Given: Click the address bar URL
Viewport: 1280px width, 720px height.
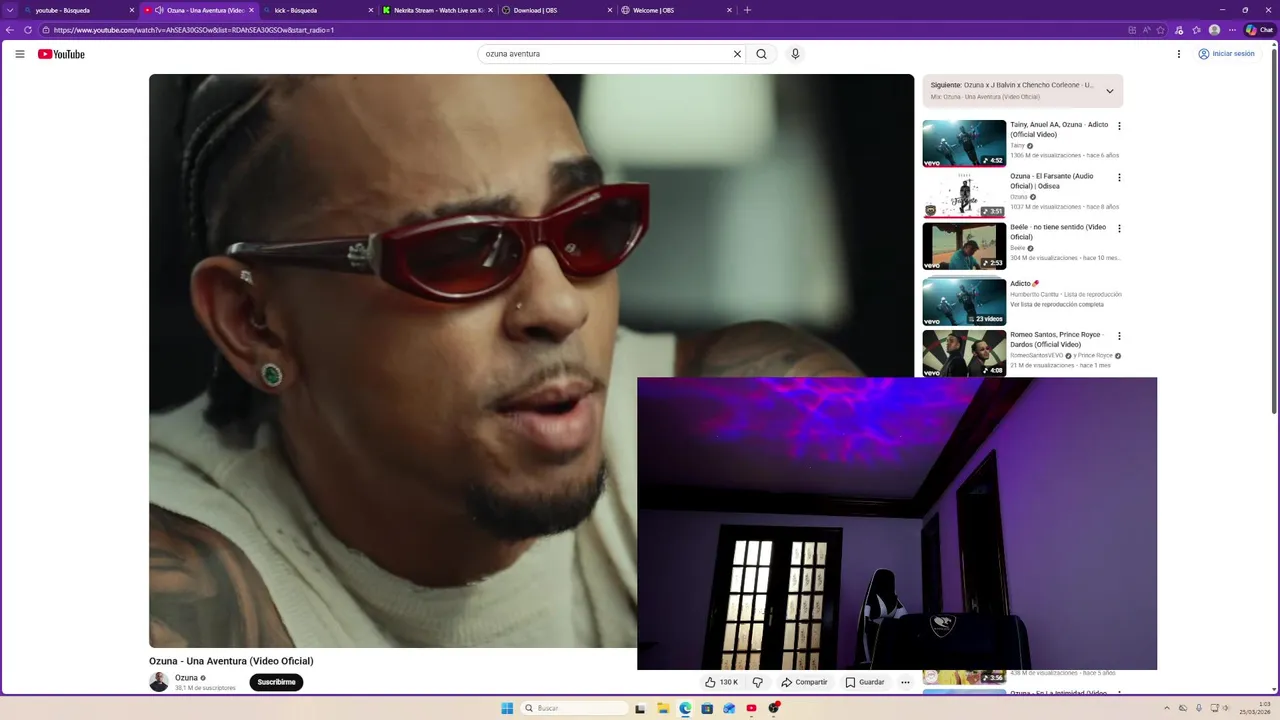Looking at the screenshot, I should click(193, 30).
